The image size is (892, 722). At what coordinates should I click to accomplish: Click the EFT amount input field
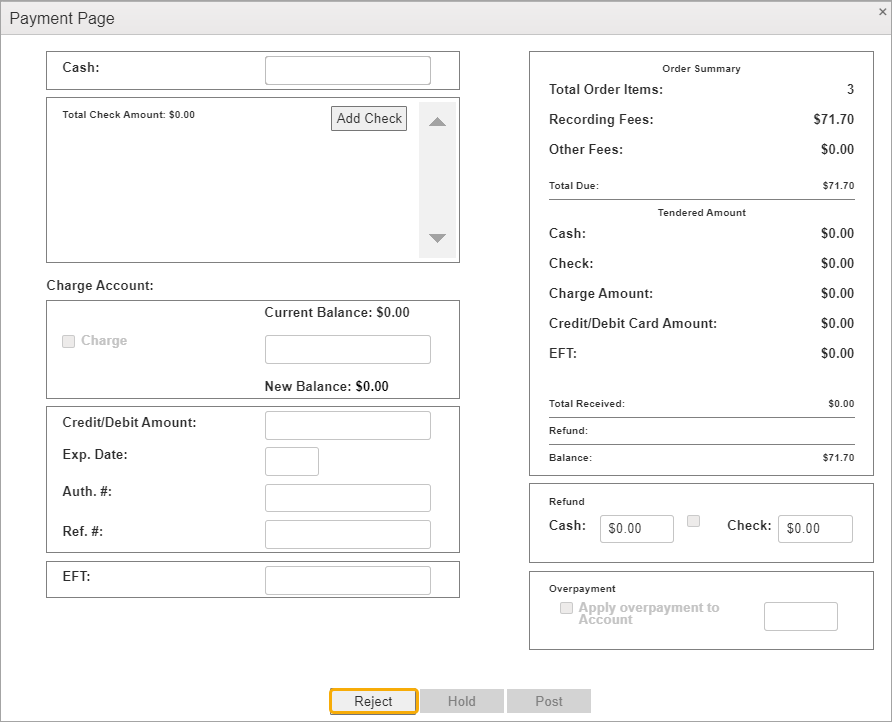coord(347,580)
